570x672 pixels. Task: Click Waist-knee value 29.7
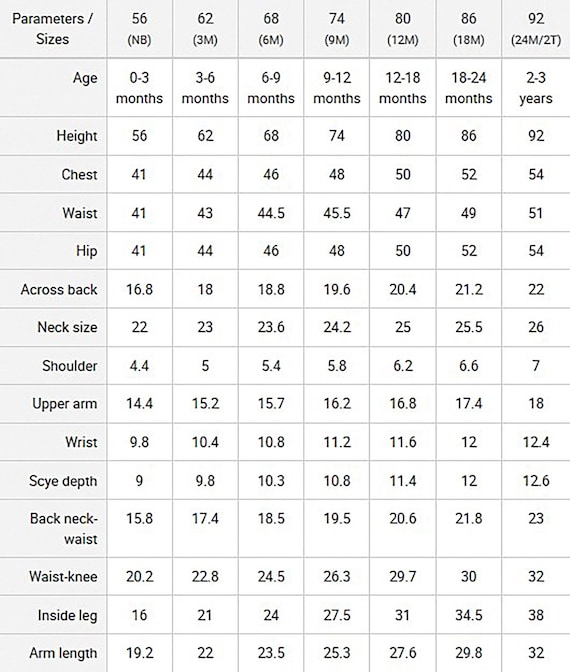tap(402, 576)
